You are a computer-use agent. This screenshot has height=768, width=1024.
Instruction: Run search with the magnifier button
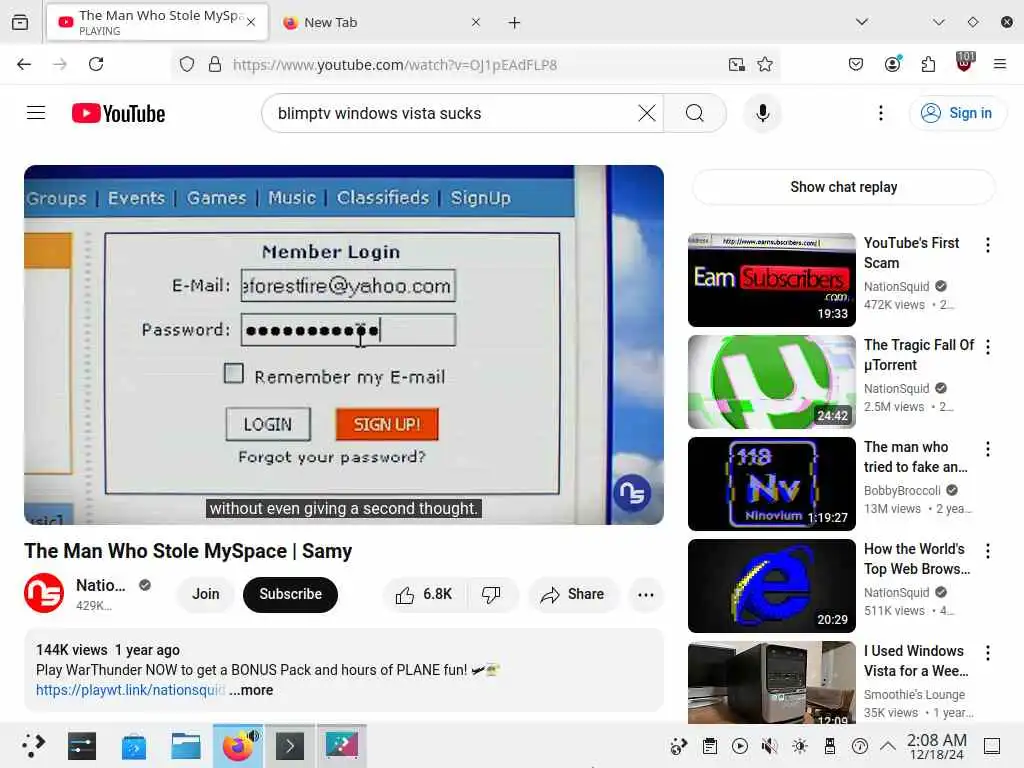pos(695,113)
